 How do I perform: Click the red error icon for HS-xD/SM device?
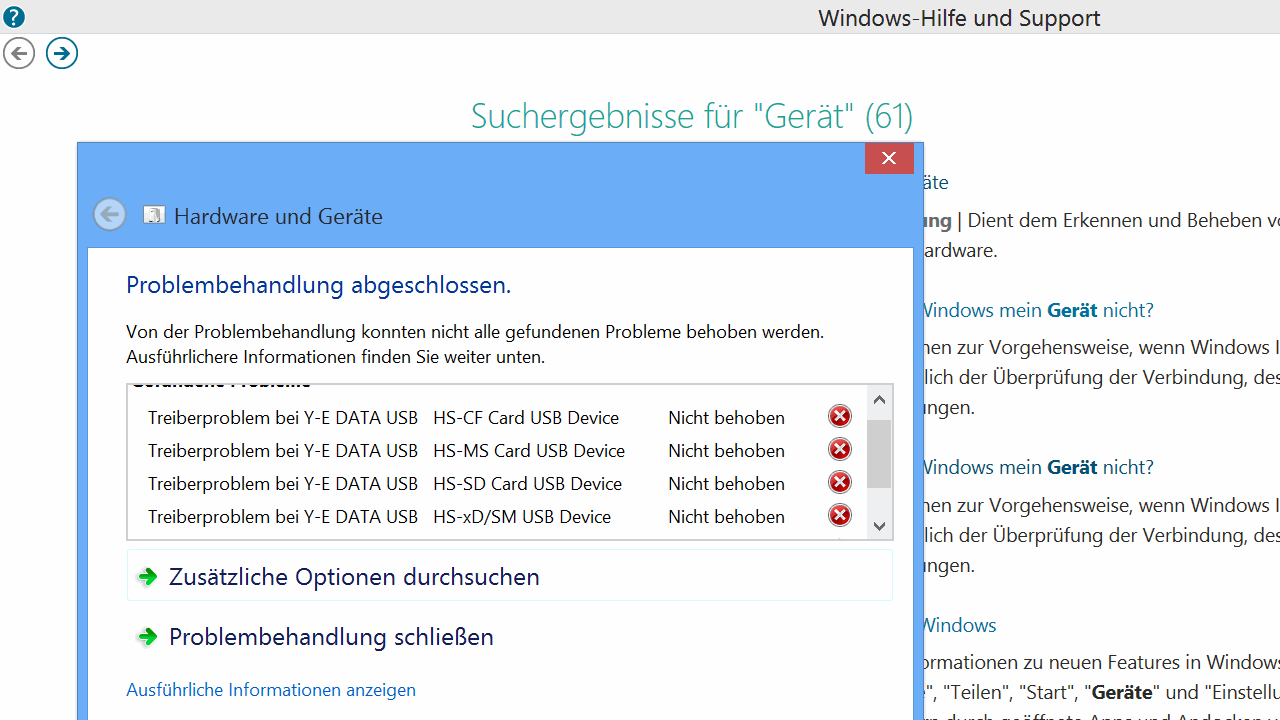(x=840, y=515)
